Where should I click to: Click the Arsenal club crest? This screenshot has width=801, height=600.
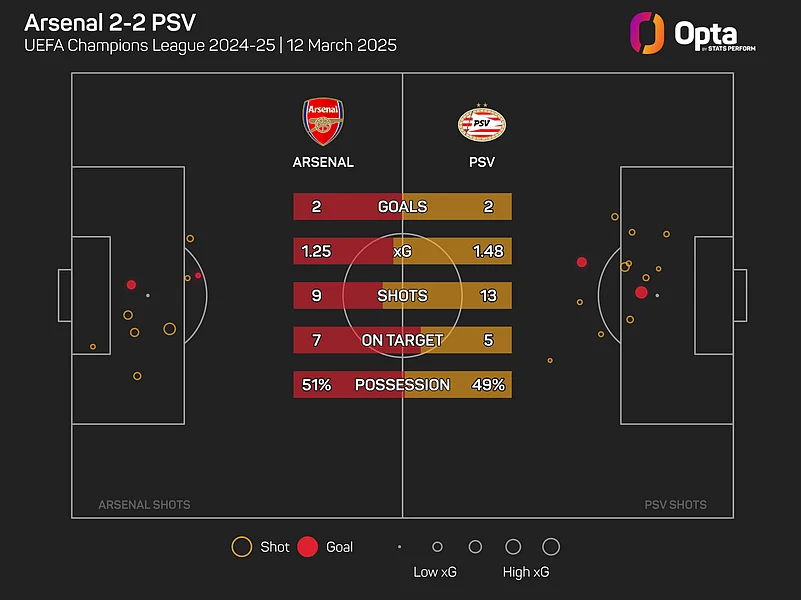pos(322,122)
